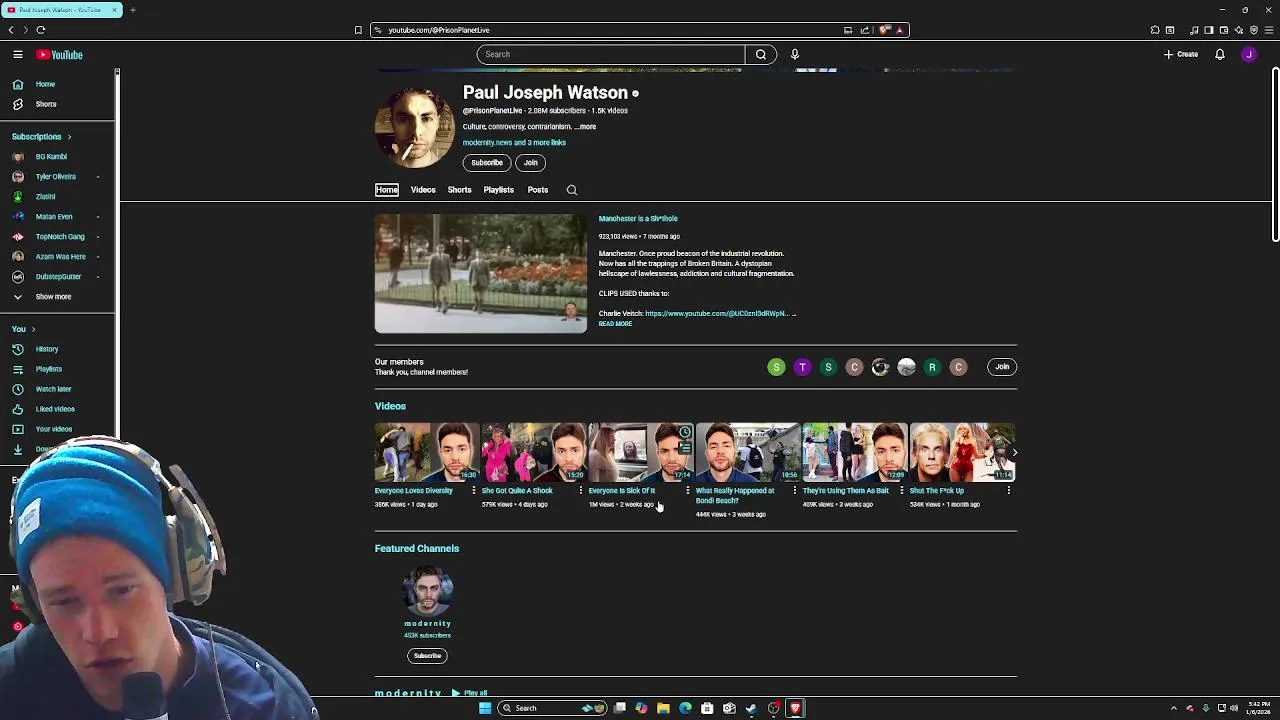This screenshot has height=720, width=1280.
Task: Open the Brave Shields icon
Action: coord(885,30)
